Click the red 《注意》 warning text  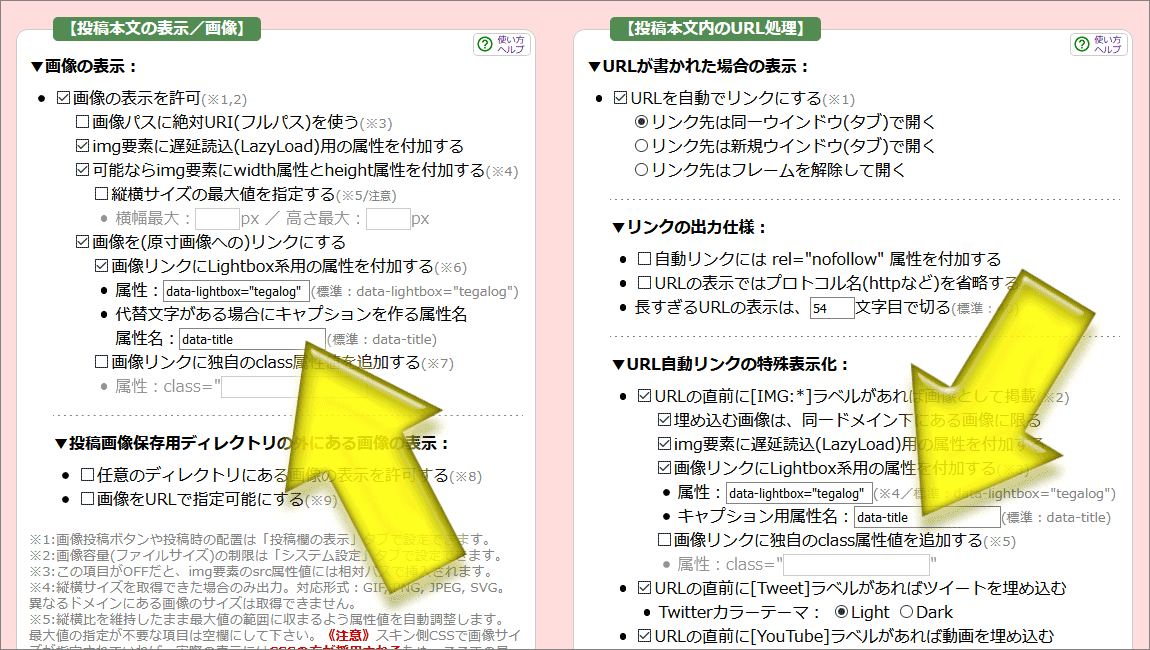[x=348, y=635]
